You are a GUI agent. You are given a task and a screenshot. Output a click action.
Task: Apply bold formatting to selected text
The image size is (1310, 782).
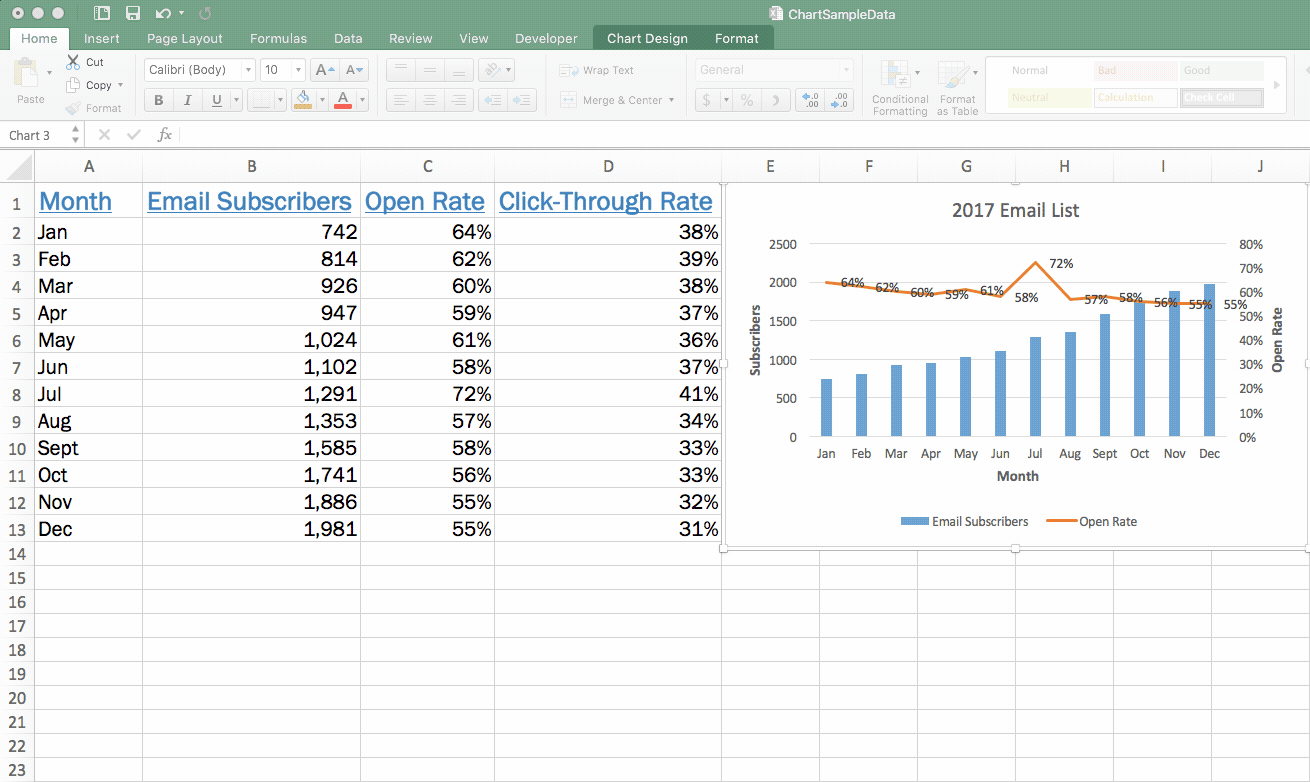pos(158,100)
